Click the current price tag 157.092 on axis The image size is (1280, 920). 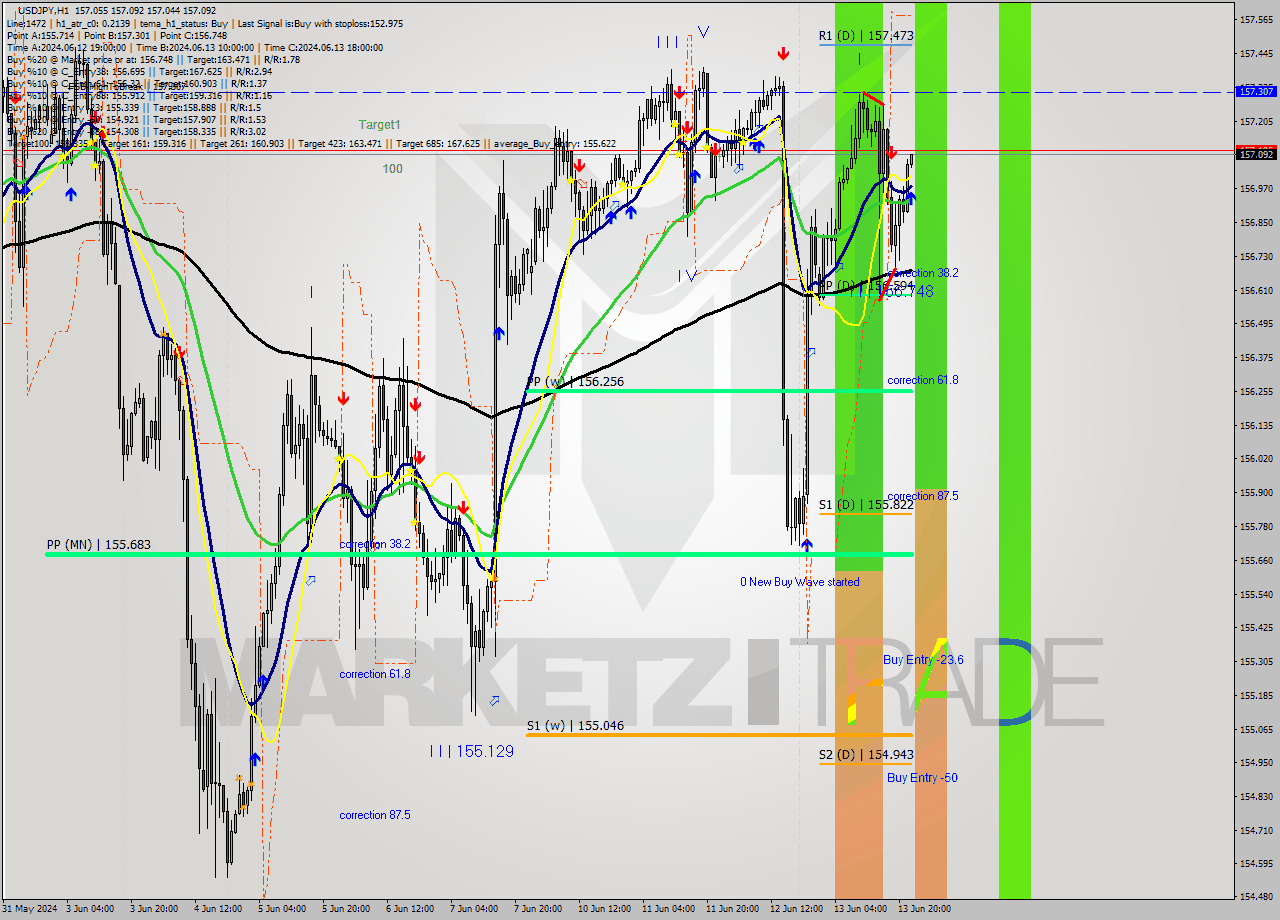(1256, 154)
